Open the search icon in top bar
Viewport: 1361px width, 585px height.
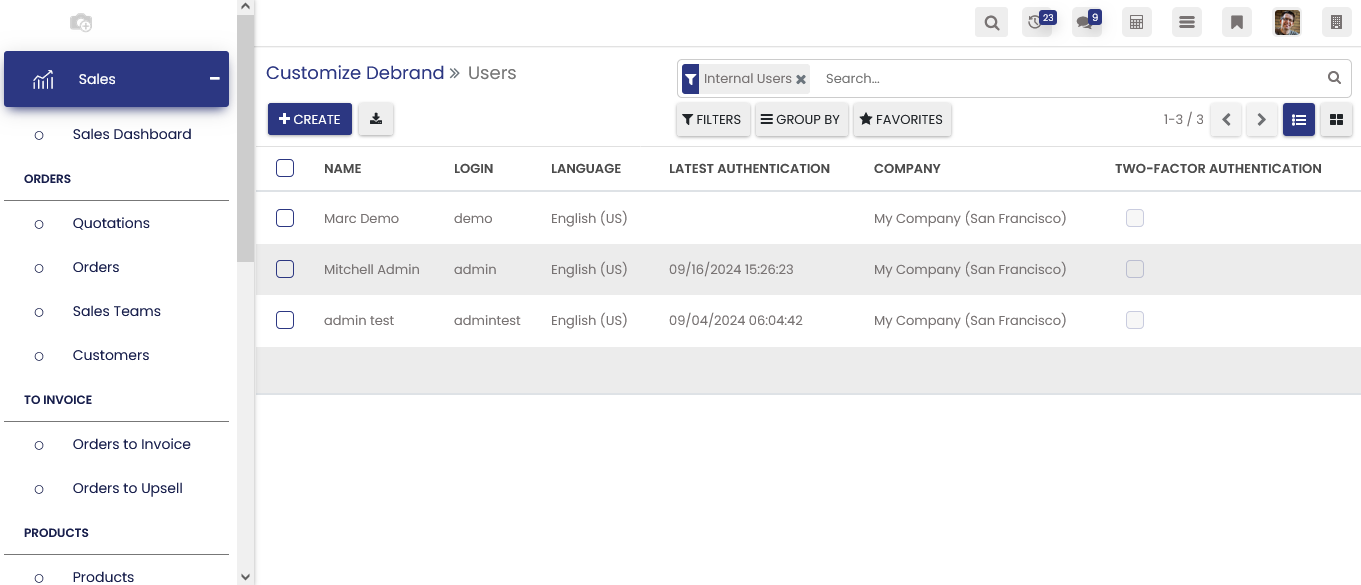pos(991,23)
